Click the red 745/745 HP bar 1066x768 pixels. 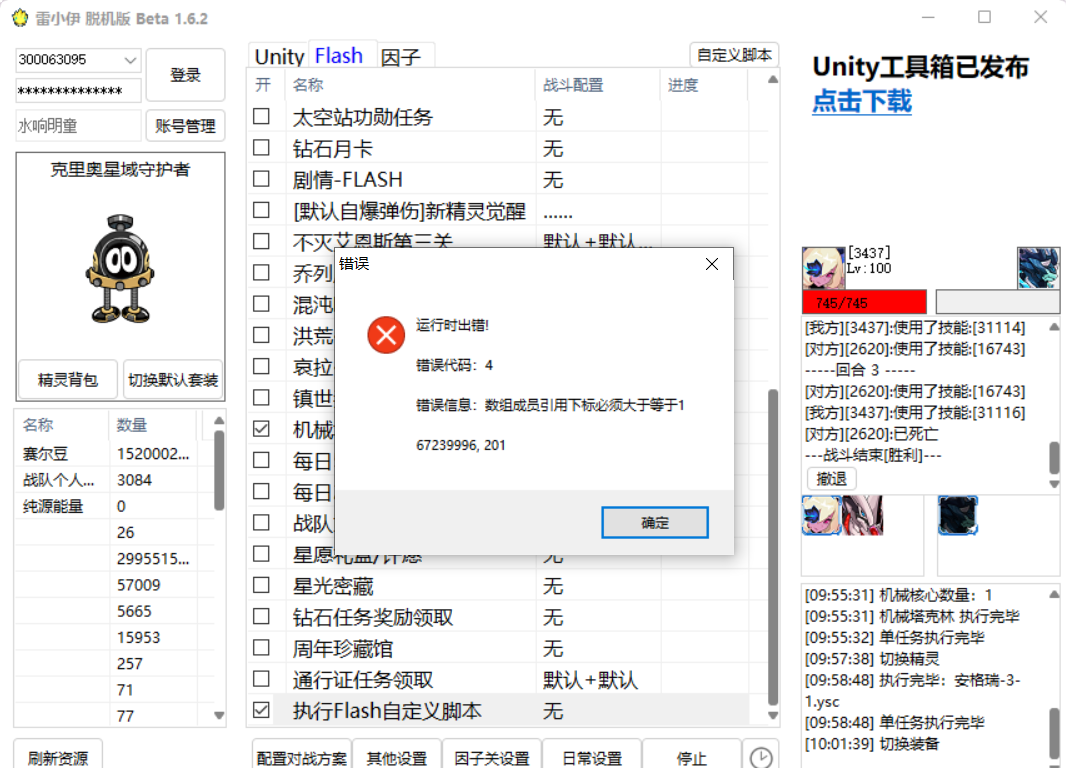(862, 301)
